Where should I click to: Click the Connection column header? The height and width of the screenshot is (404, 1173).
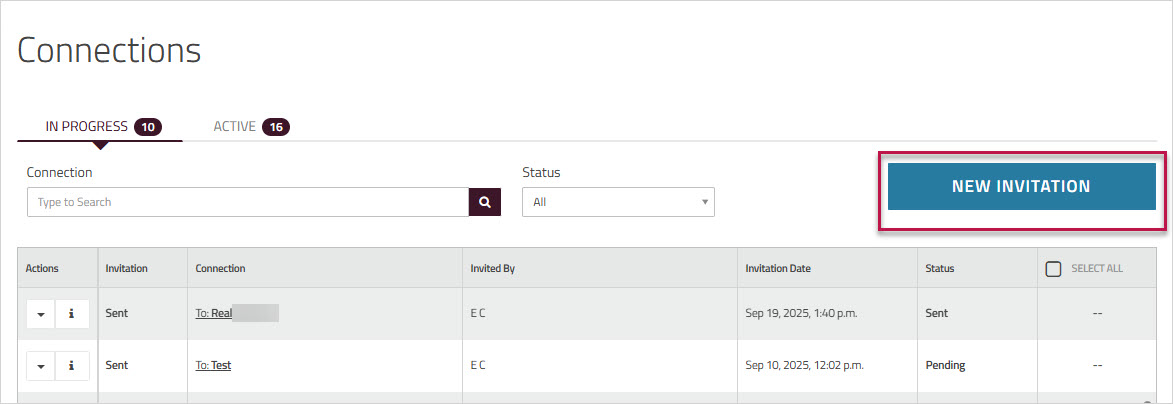tap(220, 268)
